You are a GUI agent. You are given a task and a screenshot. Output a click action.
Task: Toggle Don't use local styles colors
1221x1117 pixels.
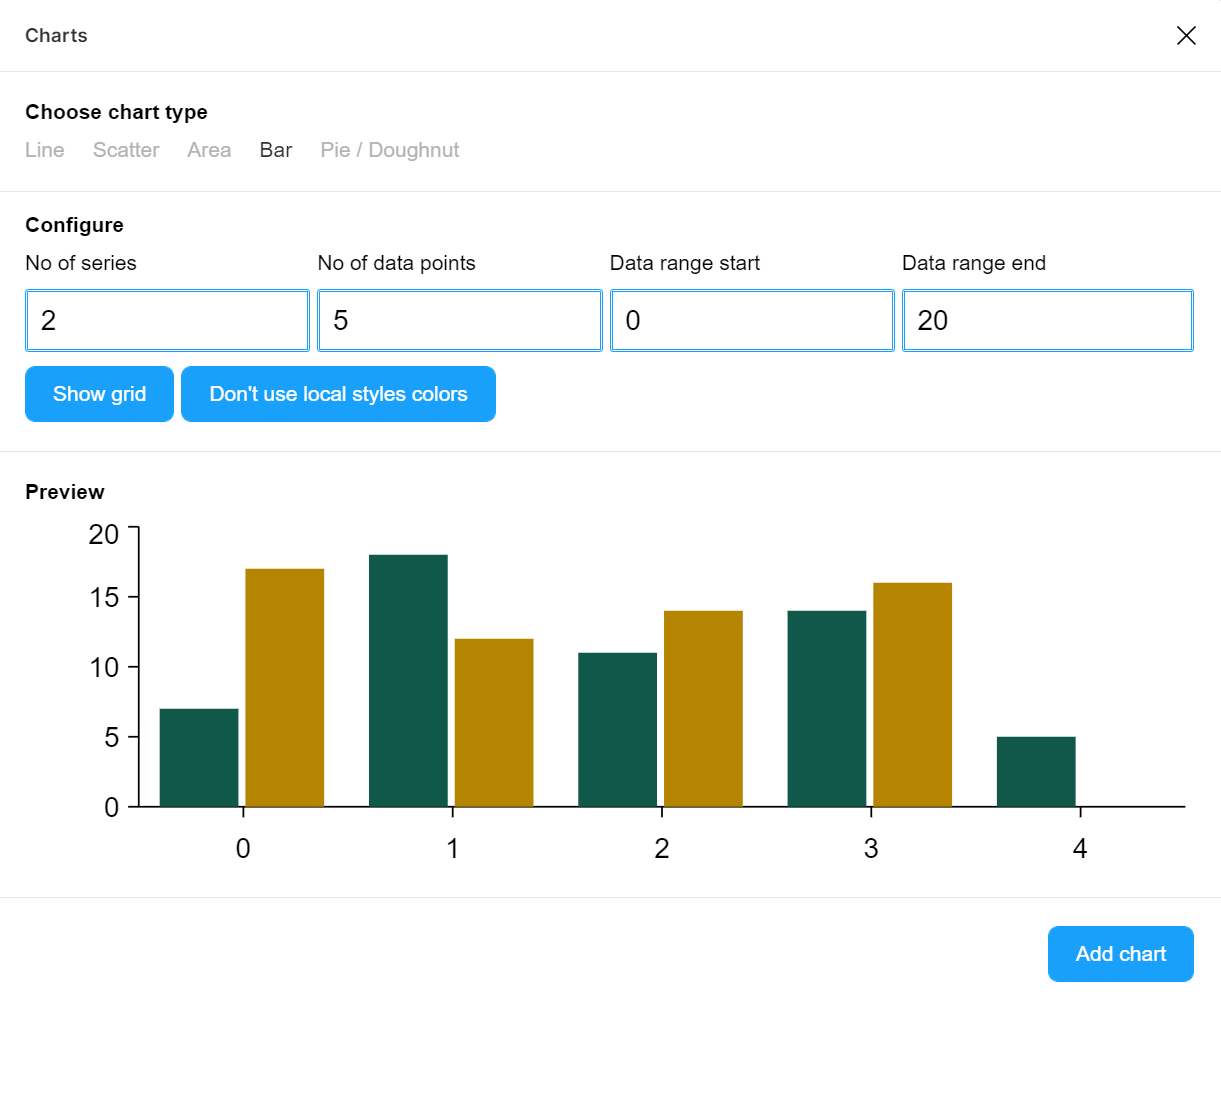pos(338,394)
